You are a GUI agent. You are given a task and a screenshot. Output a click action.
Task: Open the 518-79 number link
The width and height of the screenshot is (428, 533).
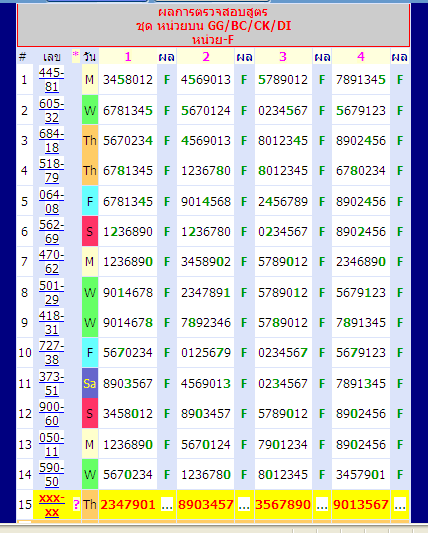pyautogui.click(x=51, y=171)
